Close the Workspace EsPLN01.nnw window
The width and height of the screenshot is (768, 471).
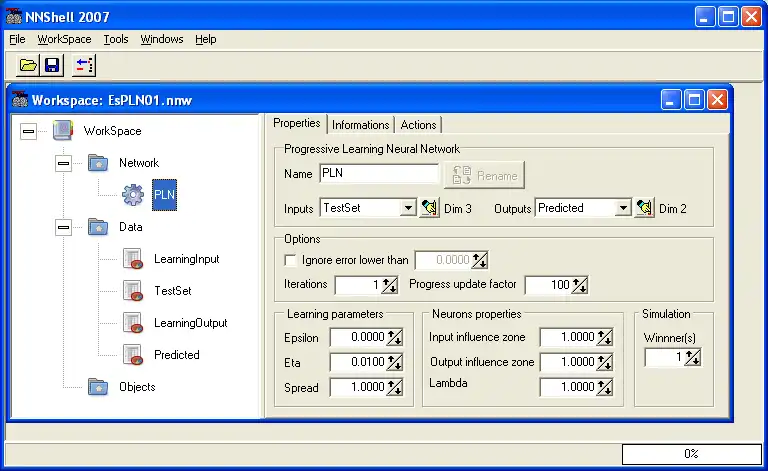click(x=718, y=100)
